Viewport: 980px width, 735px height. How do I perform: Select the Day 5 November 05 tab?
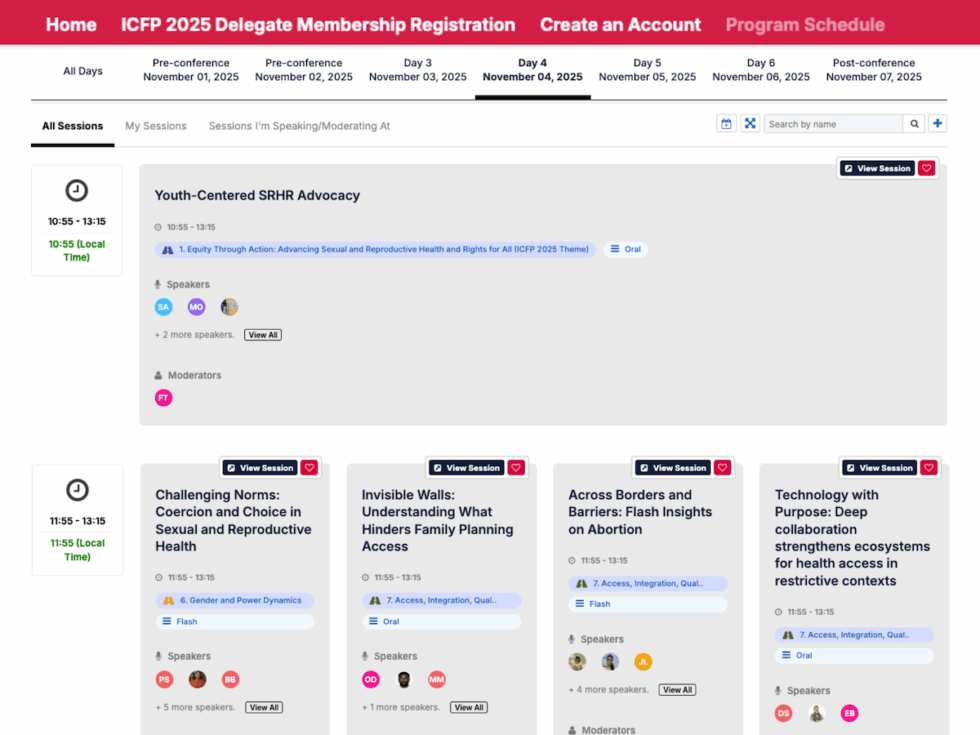[647, 69]
